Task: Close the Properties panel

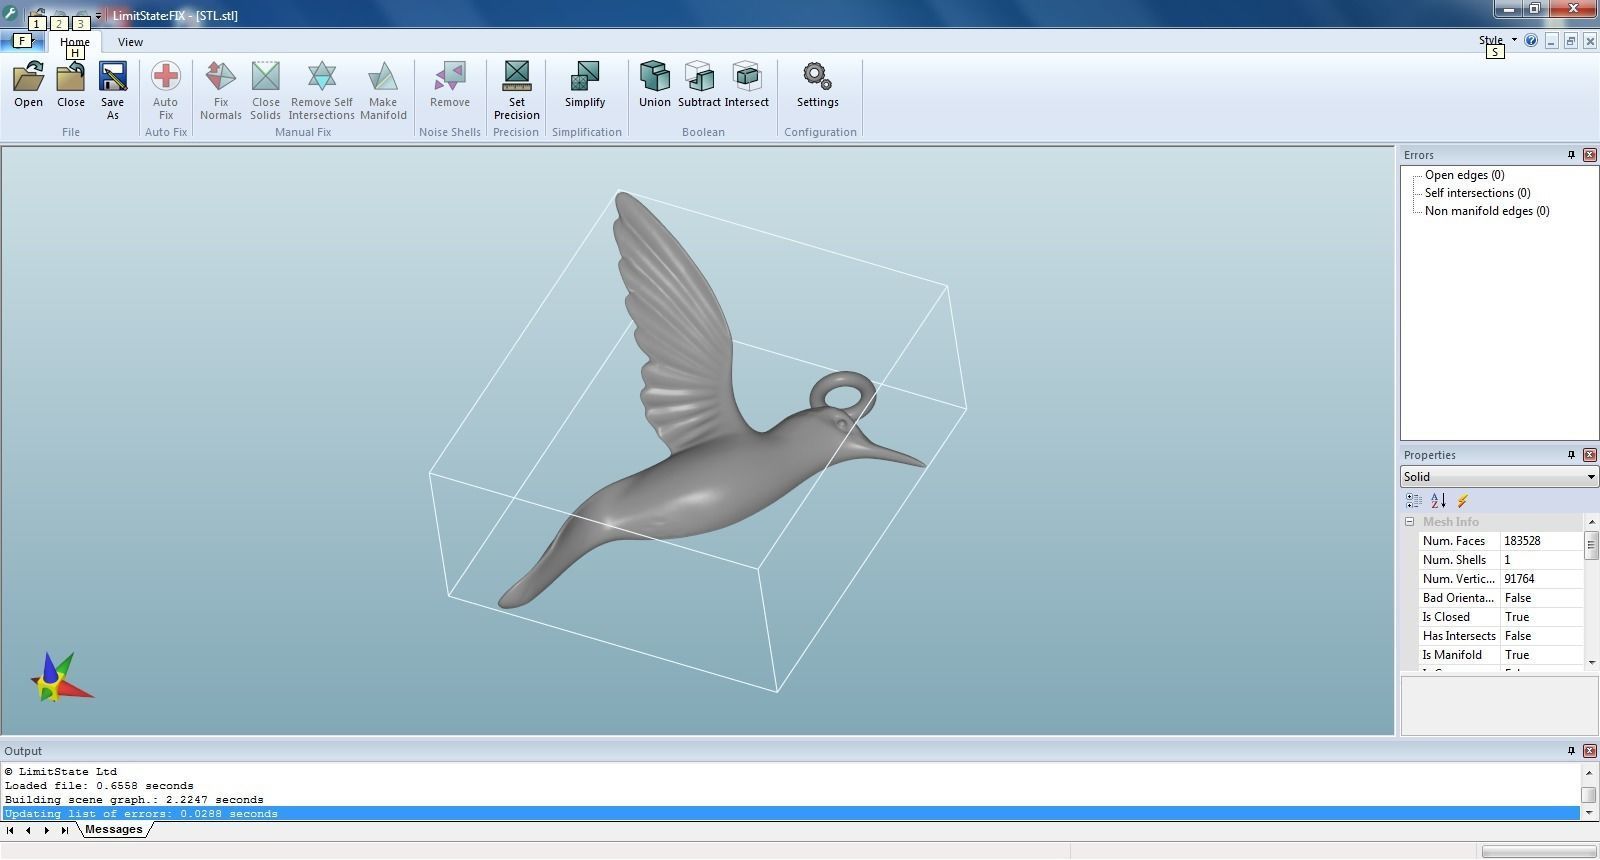Action: [1590, 455]
